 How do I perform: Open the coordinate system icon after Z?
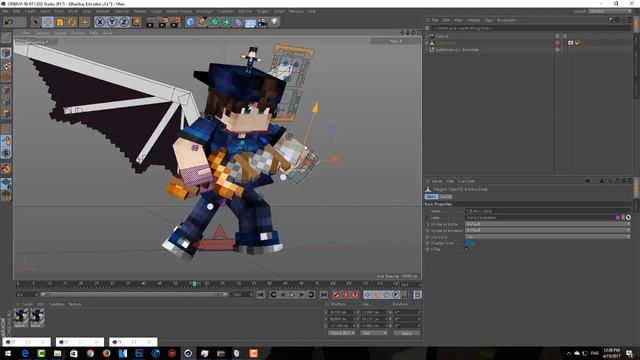pyautogui.click(x=136, y=22)
